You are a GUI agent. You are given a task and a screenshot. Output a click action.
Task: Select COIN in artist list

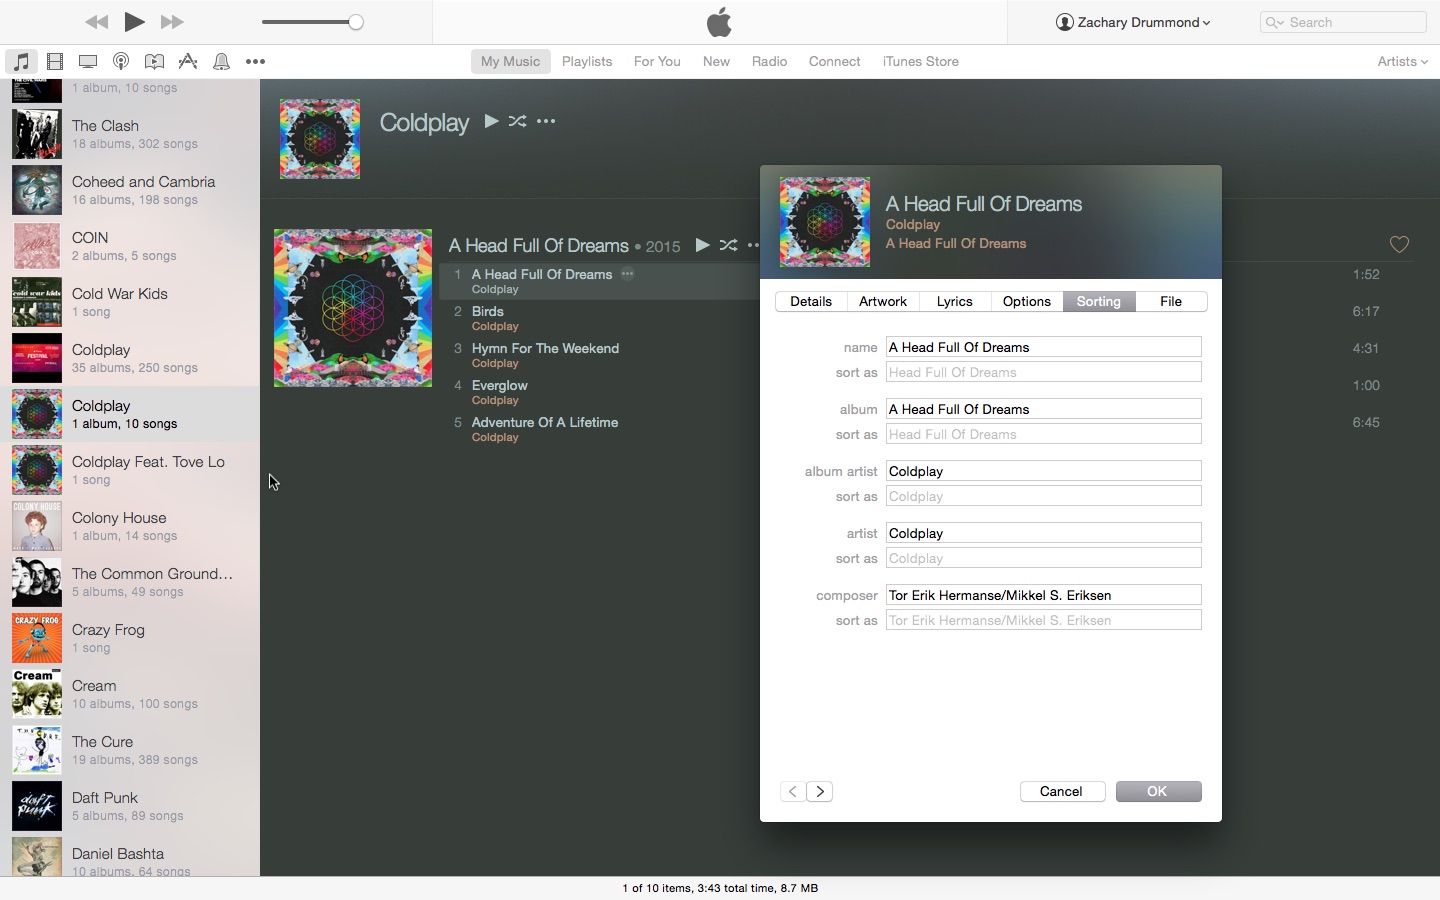coord(130,246)
